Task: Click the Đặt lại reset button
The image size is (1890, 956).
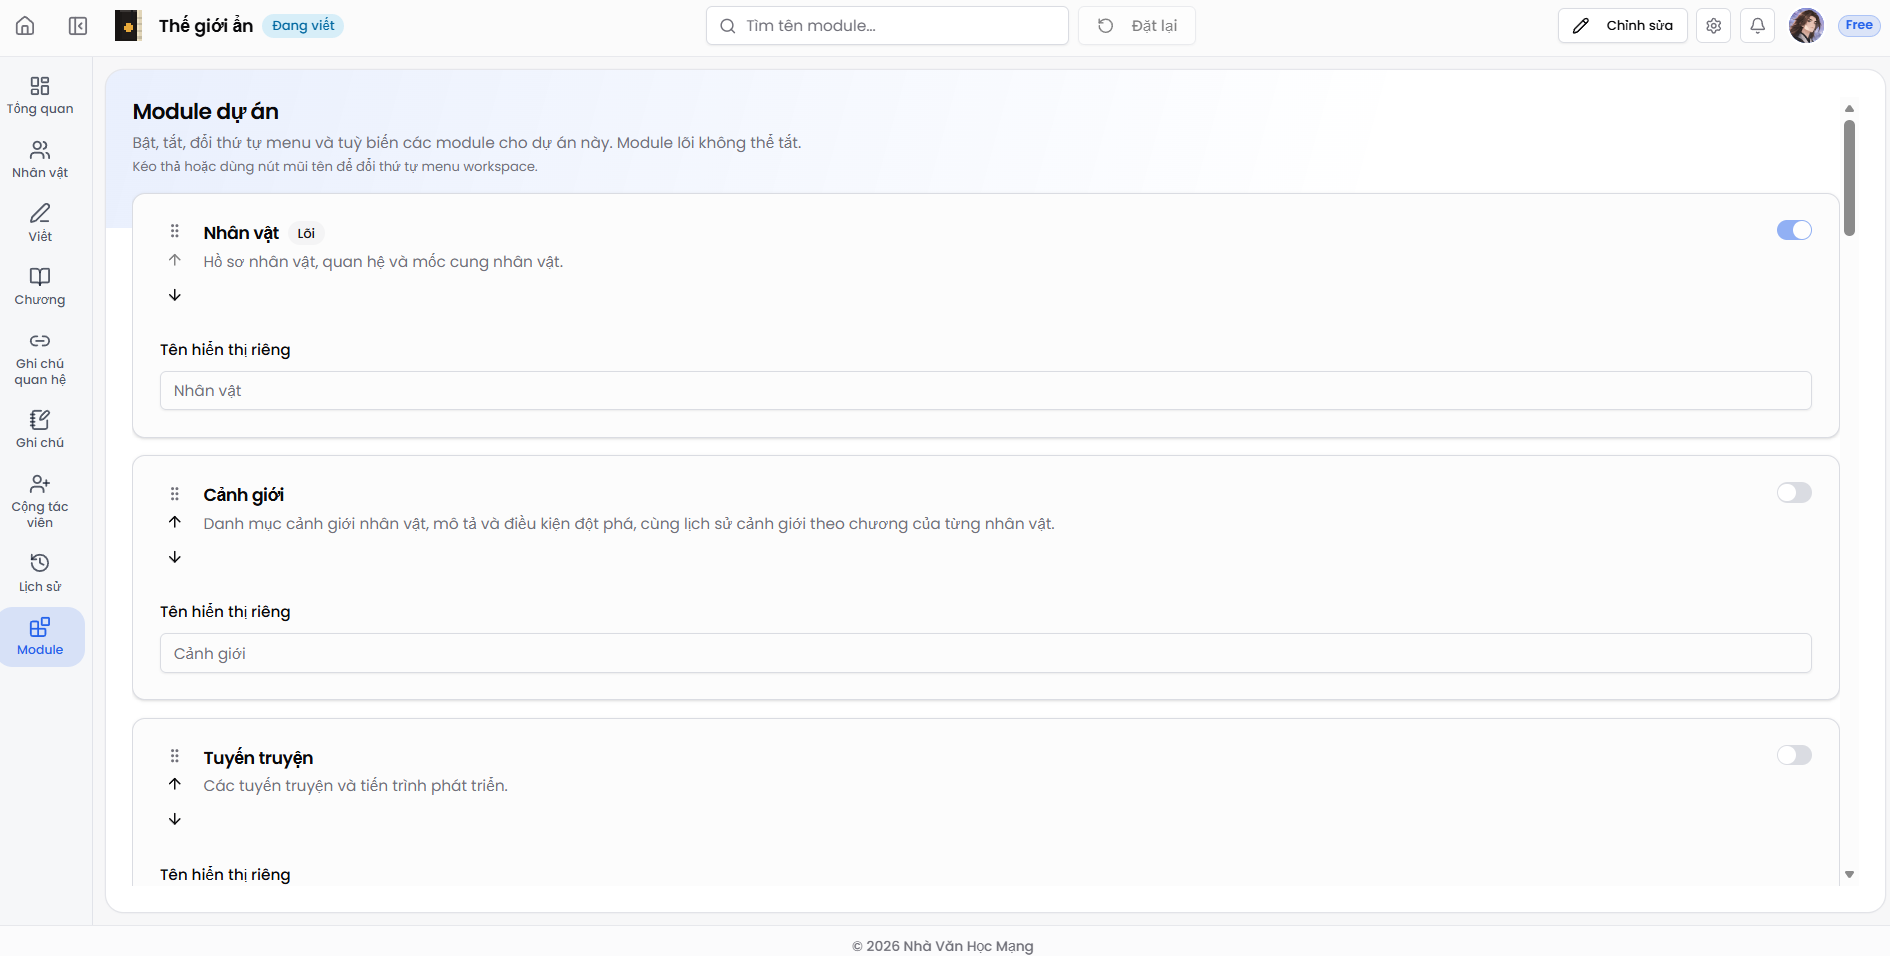Action: 1137,26
